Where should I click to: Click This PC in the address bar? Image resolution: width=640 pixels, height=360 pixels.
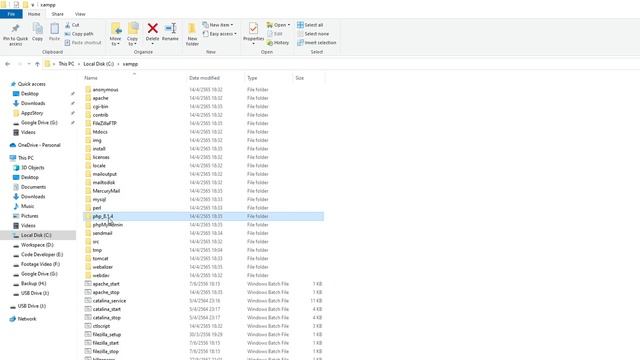coord(66,64)
